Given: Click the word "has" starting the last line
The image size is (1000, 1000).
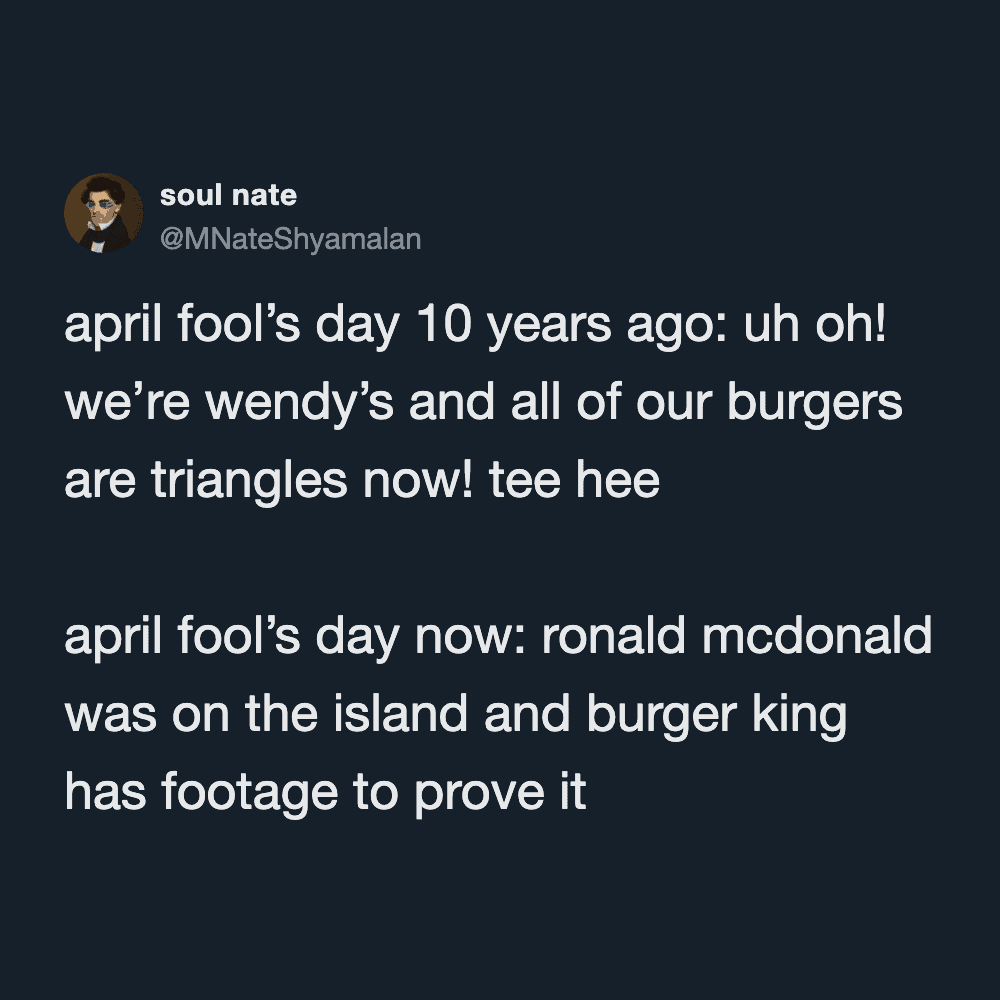Looking at the screenshot, I should click(x=106, y=792).
